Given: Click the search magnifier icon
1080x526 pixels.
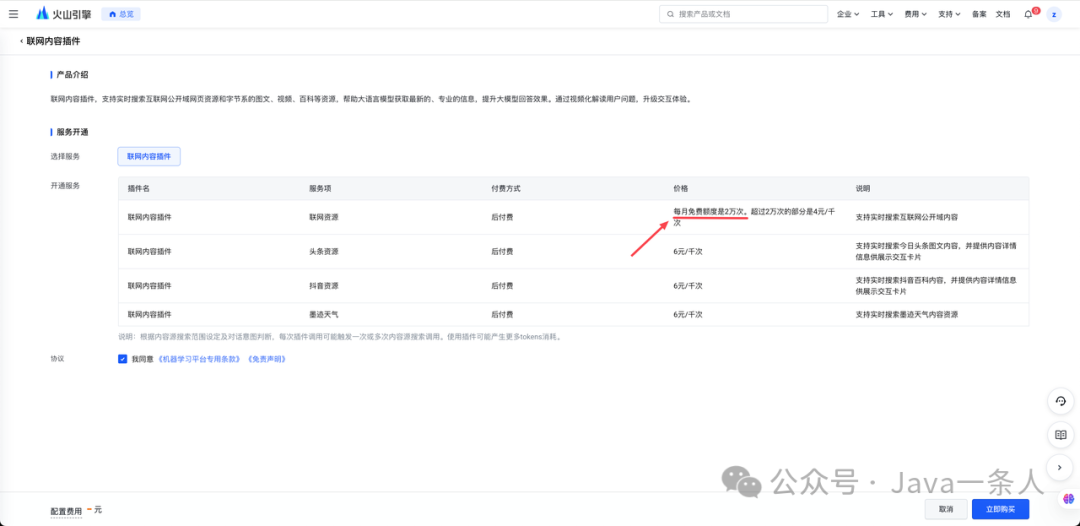Looking at the screenshot, I should [670, 14].
